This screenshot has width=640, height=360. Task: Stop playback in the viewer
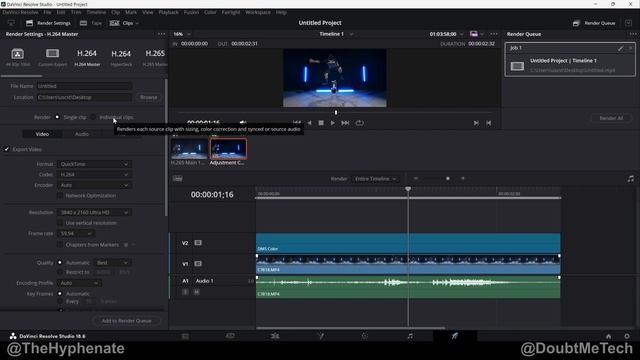(321, 123)
